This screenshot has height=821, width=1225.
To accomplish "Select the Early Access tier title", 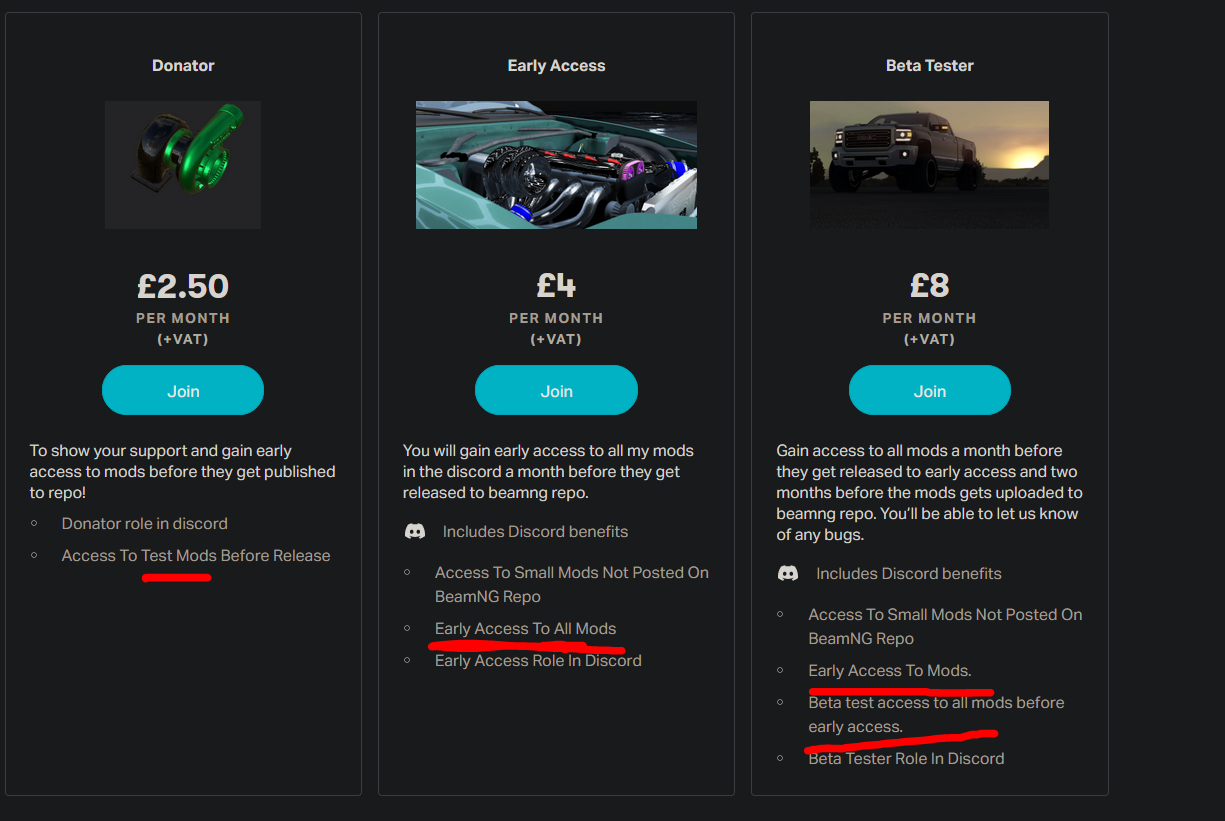I will (556, 66).
